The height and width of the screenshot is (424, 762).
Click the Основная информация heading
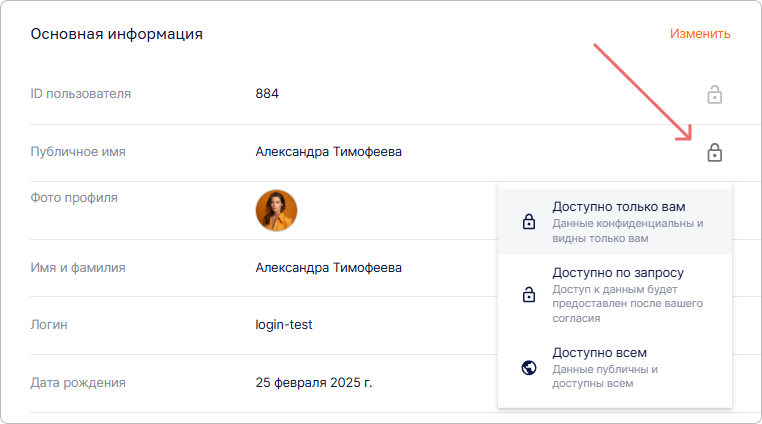[x=117, y=34]
